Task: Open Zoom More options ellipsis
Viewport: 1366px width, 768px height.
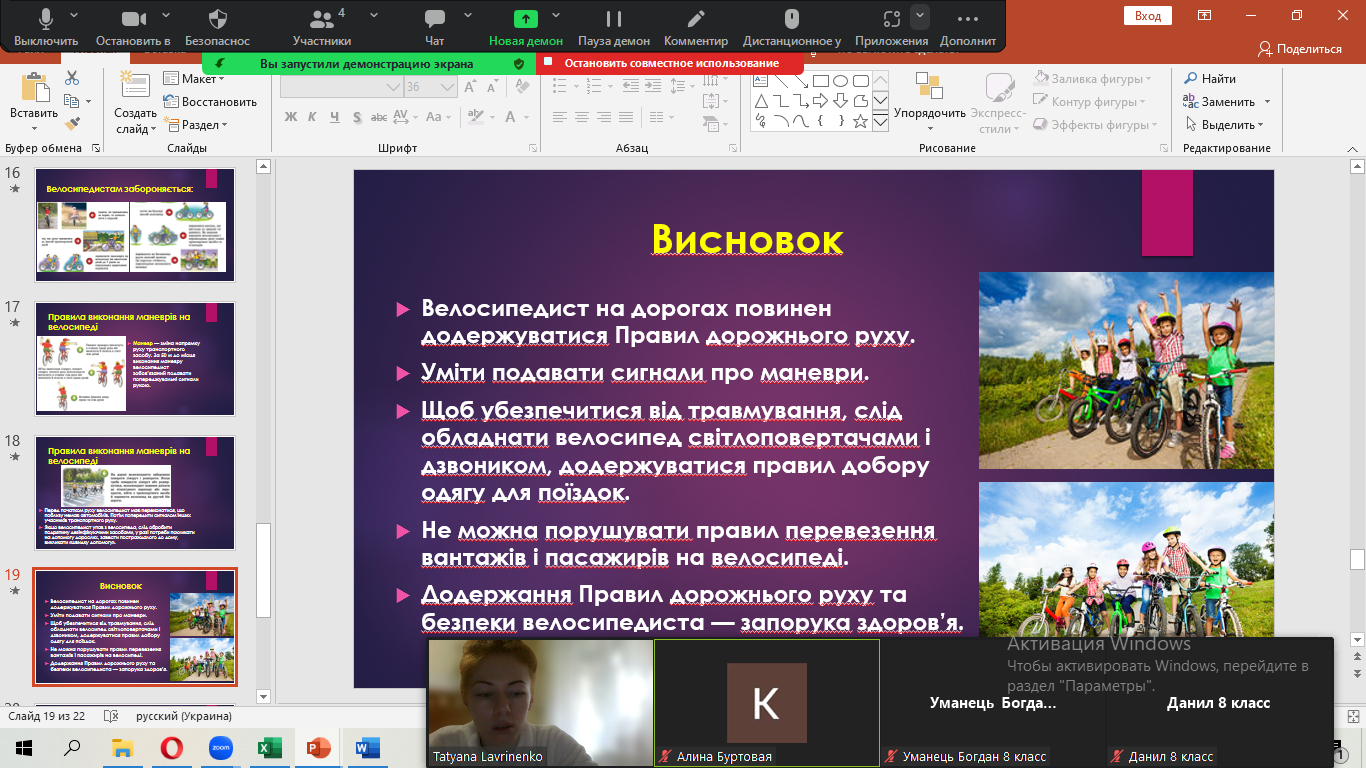Action: 967,27
